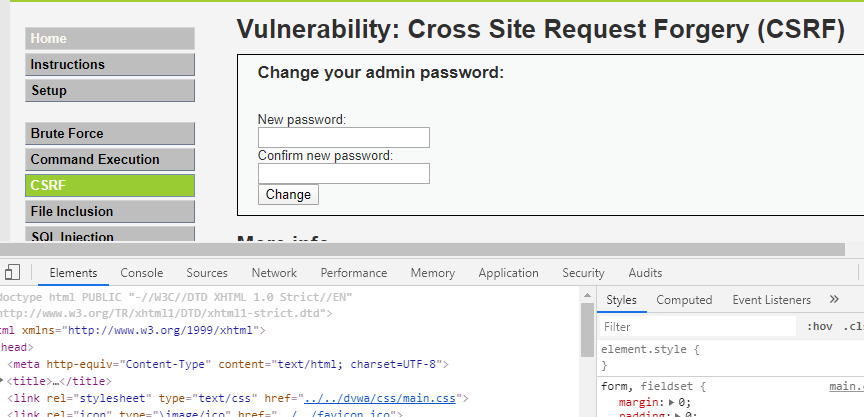Screen dimensions: 864x417
Task: Focus the New password field
Action: [x=343, y=138]
